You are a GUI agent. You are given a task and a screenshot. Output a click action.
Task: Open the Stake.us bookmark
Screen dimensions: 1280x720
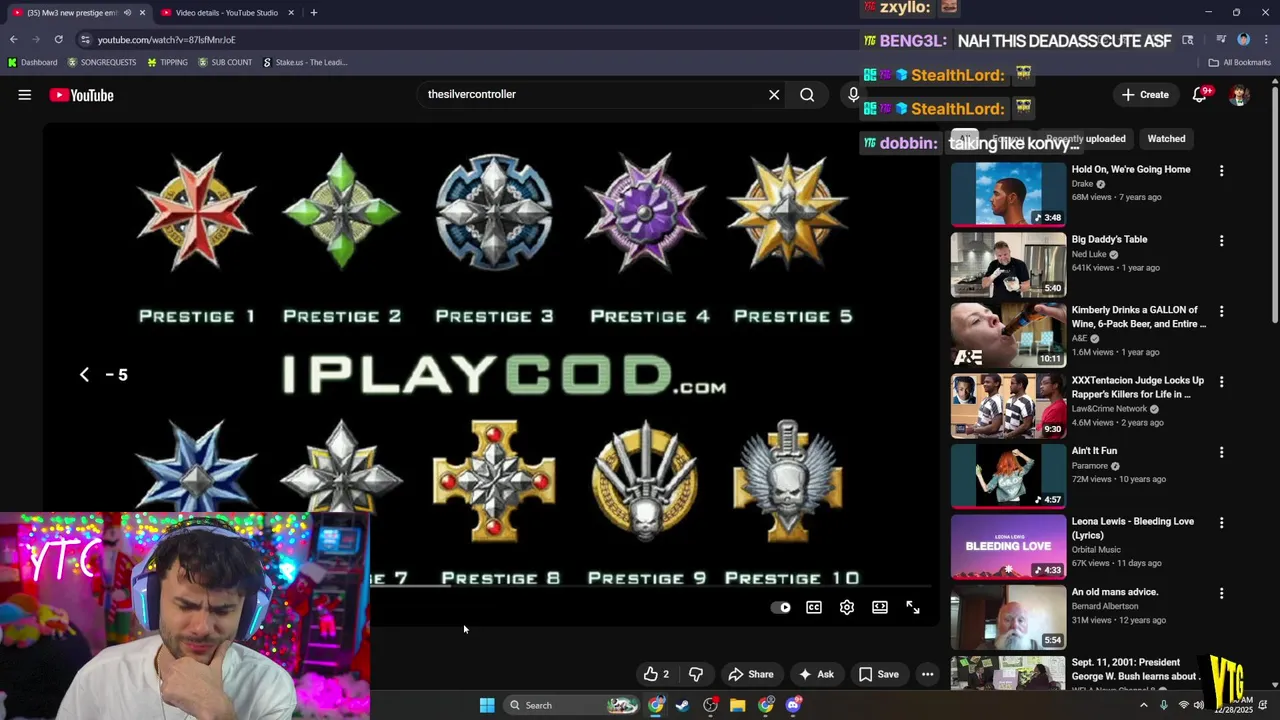pyautogui.click(x=305, y=62)
